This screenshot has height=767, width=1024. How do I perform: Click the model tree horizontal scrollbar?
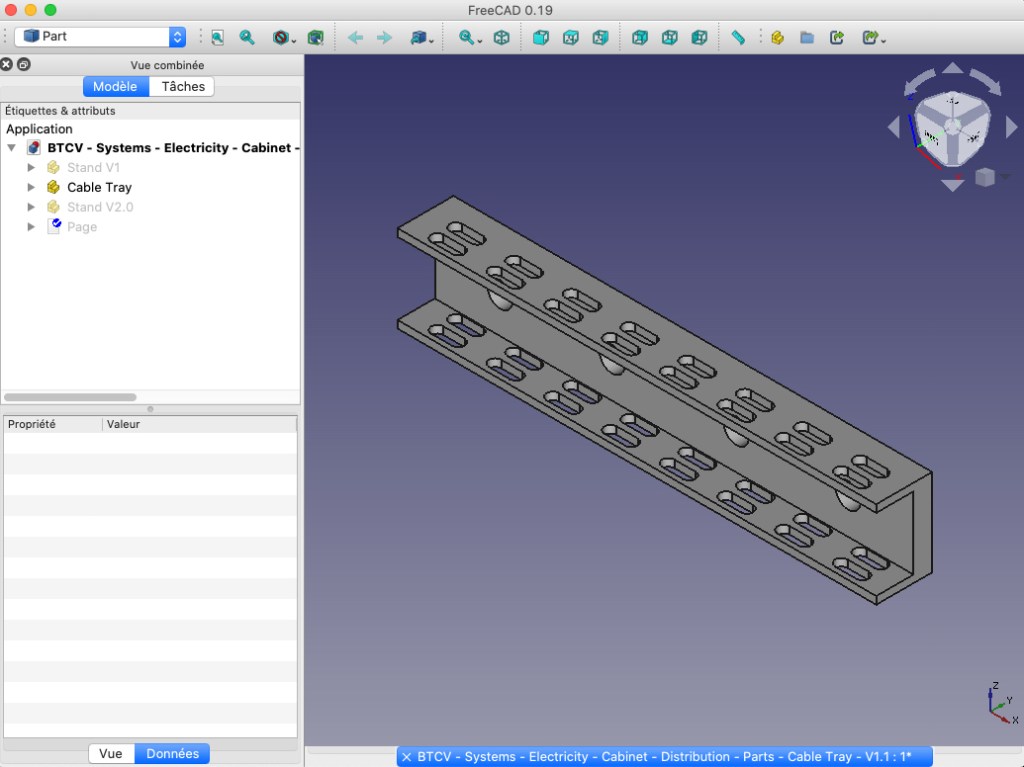(70, 397)
